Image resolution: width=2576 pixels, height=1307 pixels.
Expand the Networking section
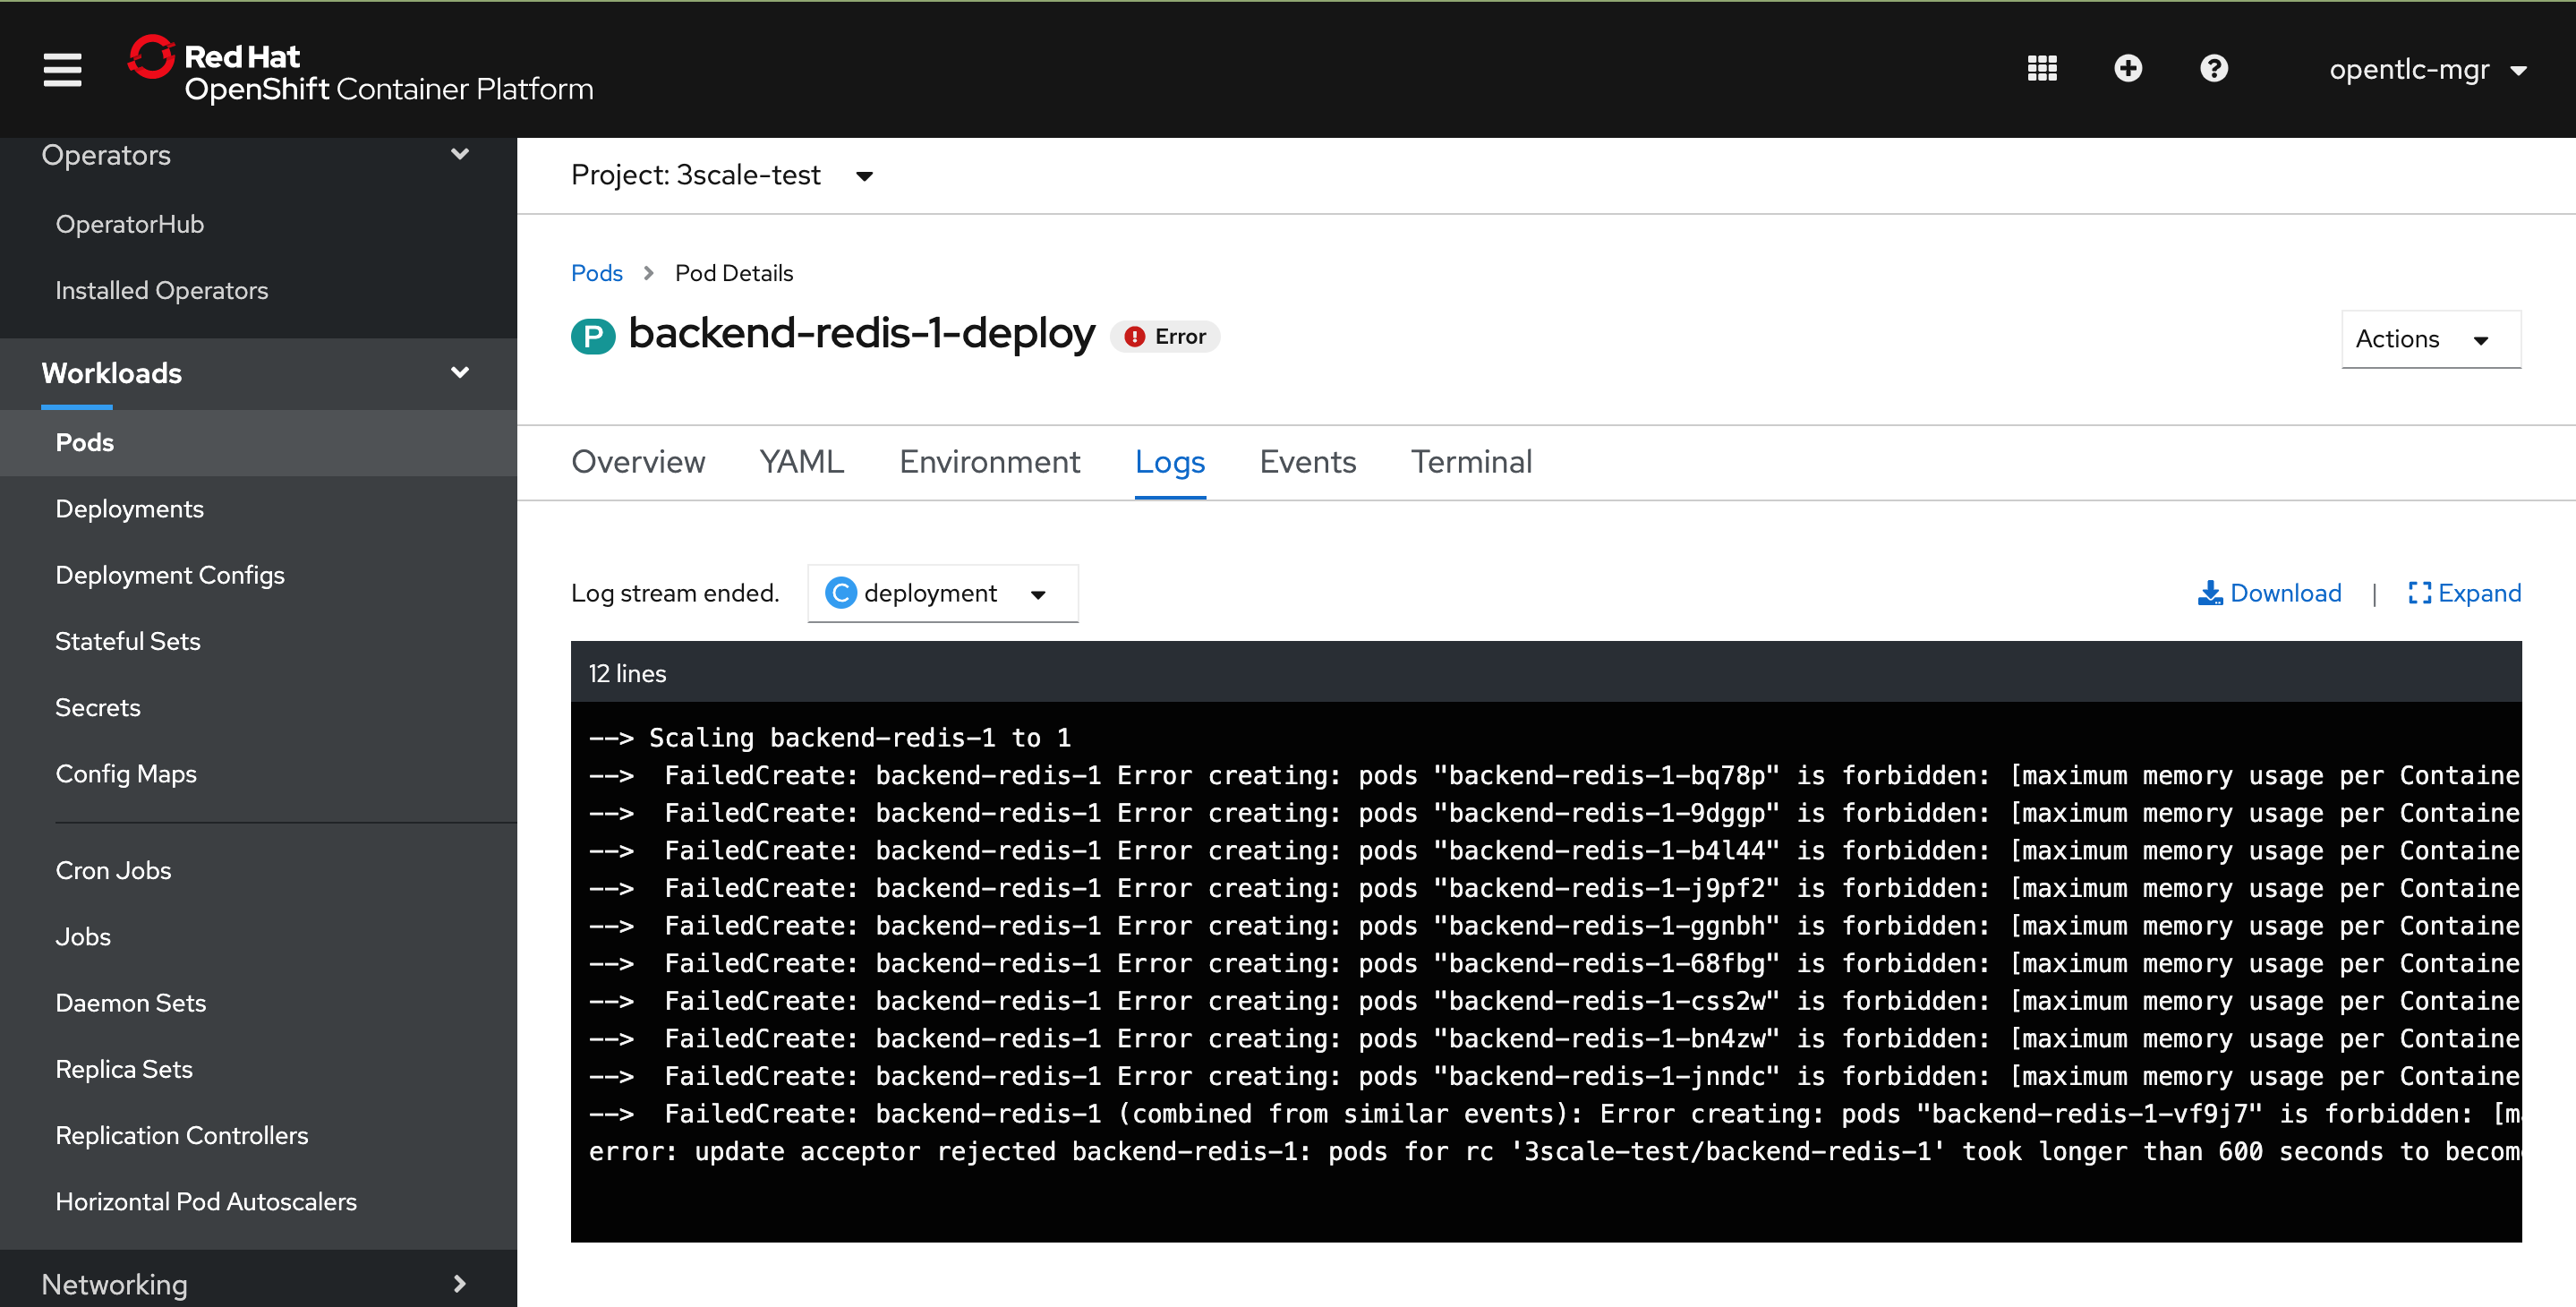pos(258,1283)
